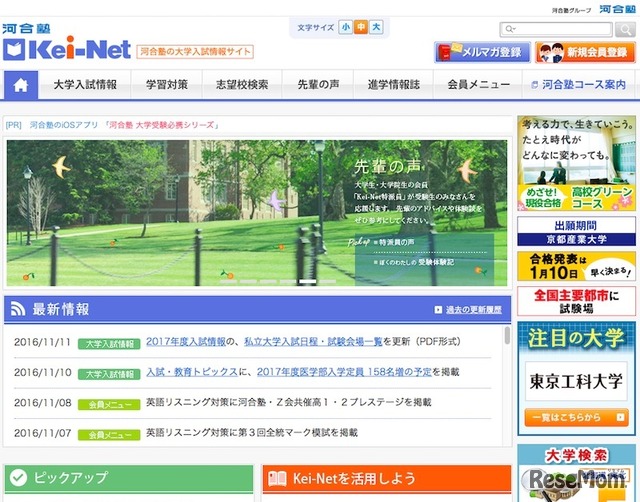This screenshot has height=502, width=640.
Task: Click 大学入試情報 tag on 2016/11/11 row
Action: [x=109, y=344]
